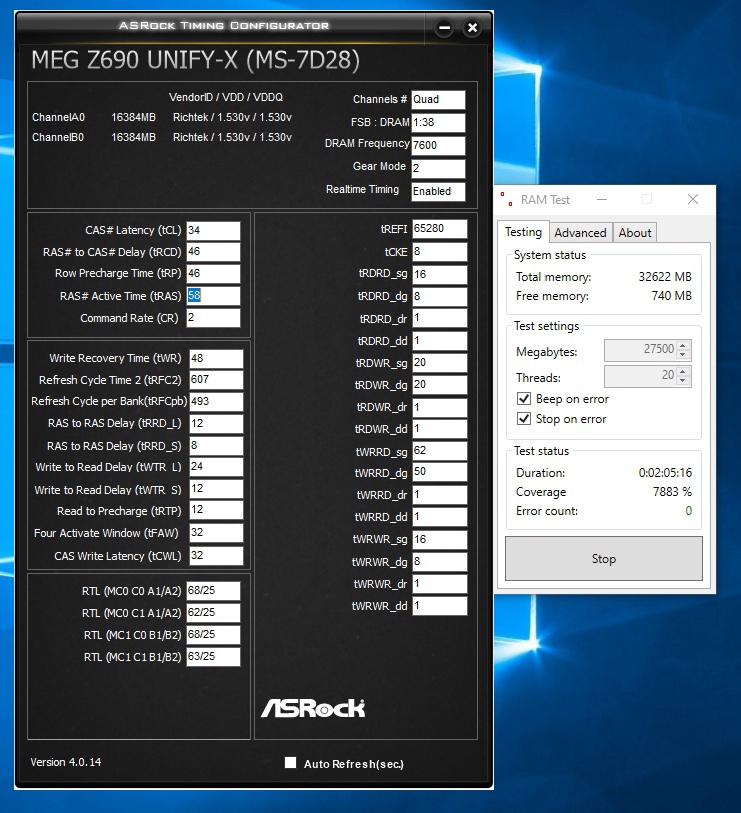Click the CAS Write Latency (tCWL) field
The image size is (741, 813).
(216, 555)
